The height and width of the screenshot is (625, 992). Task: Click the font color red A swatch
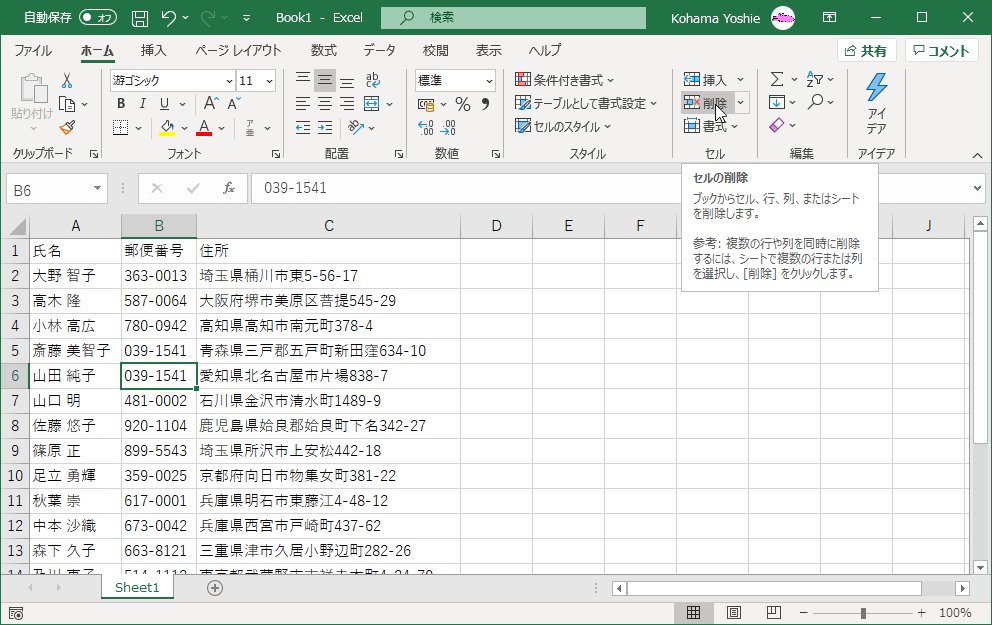click(x=204, y=128)
